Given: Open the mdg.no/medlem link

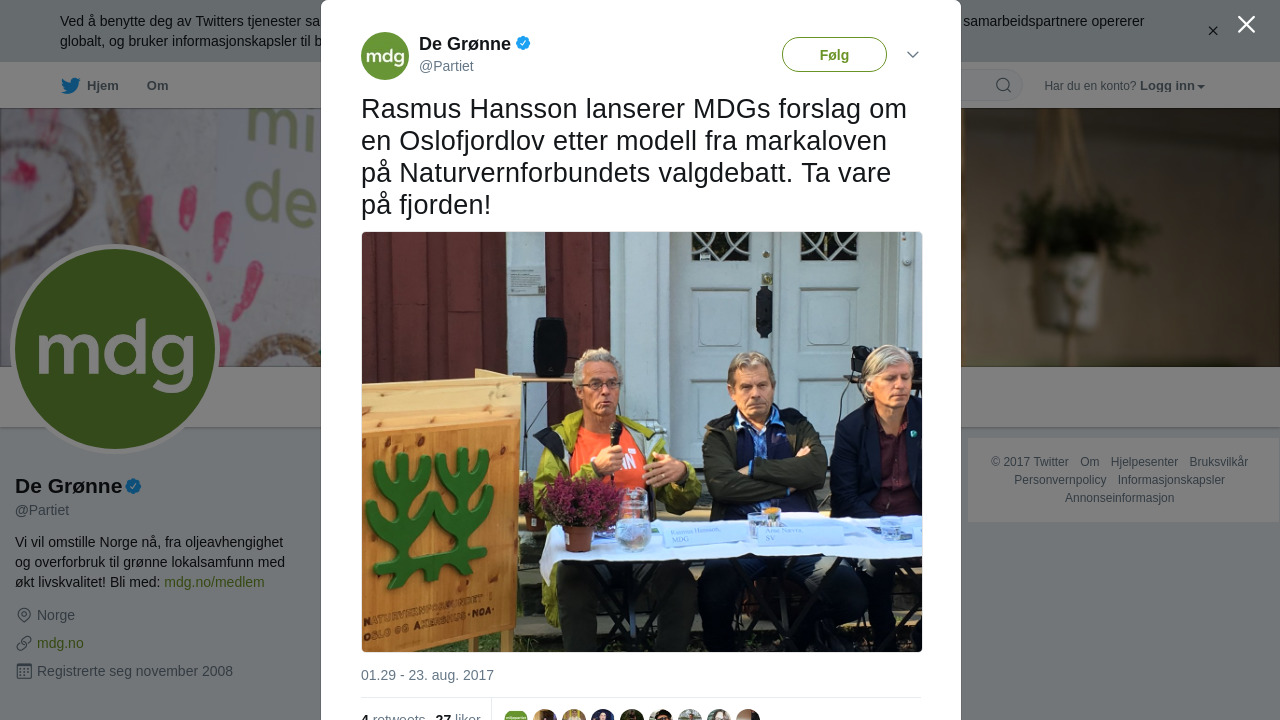Looking at the screenshot, I should (214, 582).
